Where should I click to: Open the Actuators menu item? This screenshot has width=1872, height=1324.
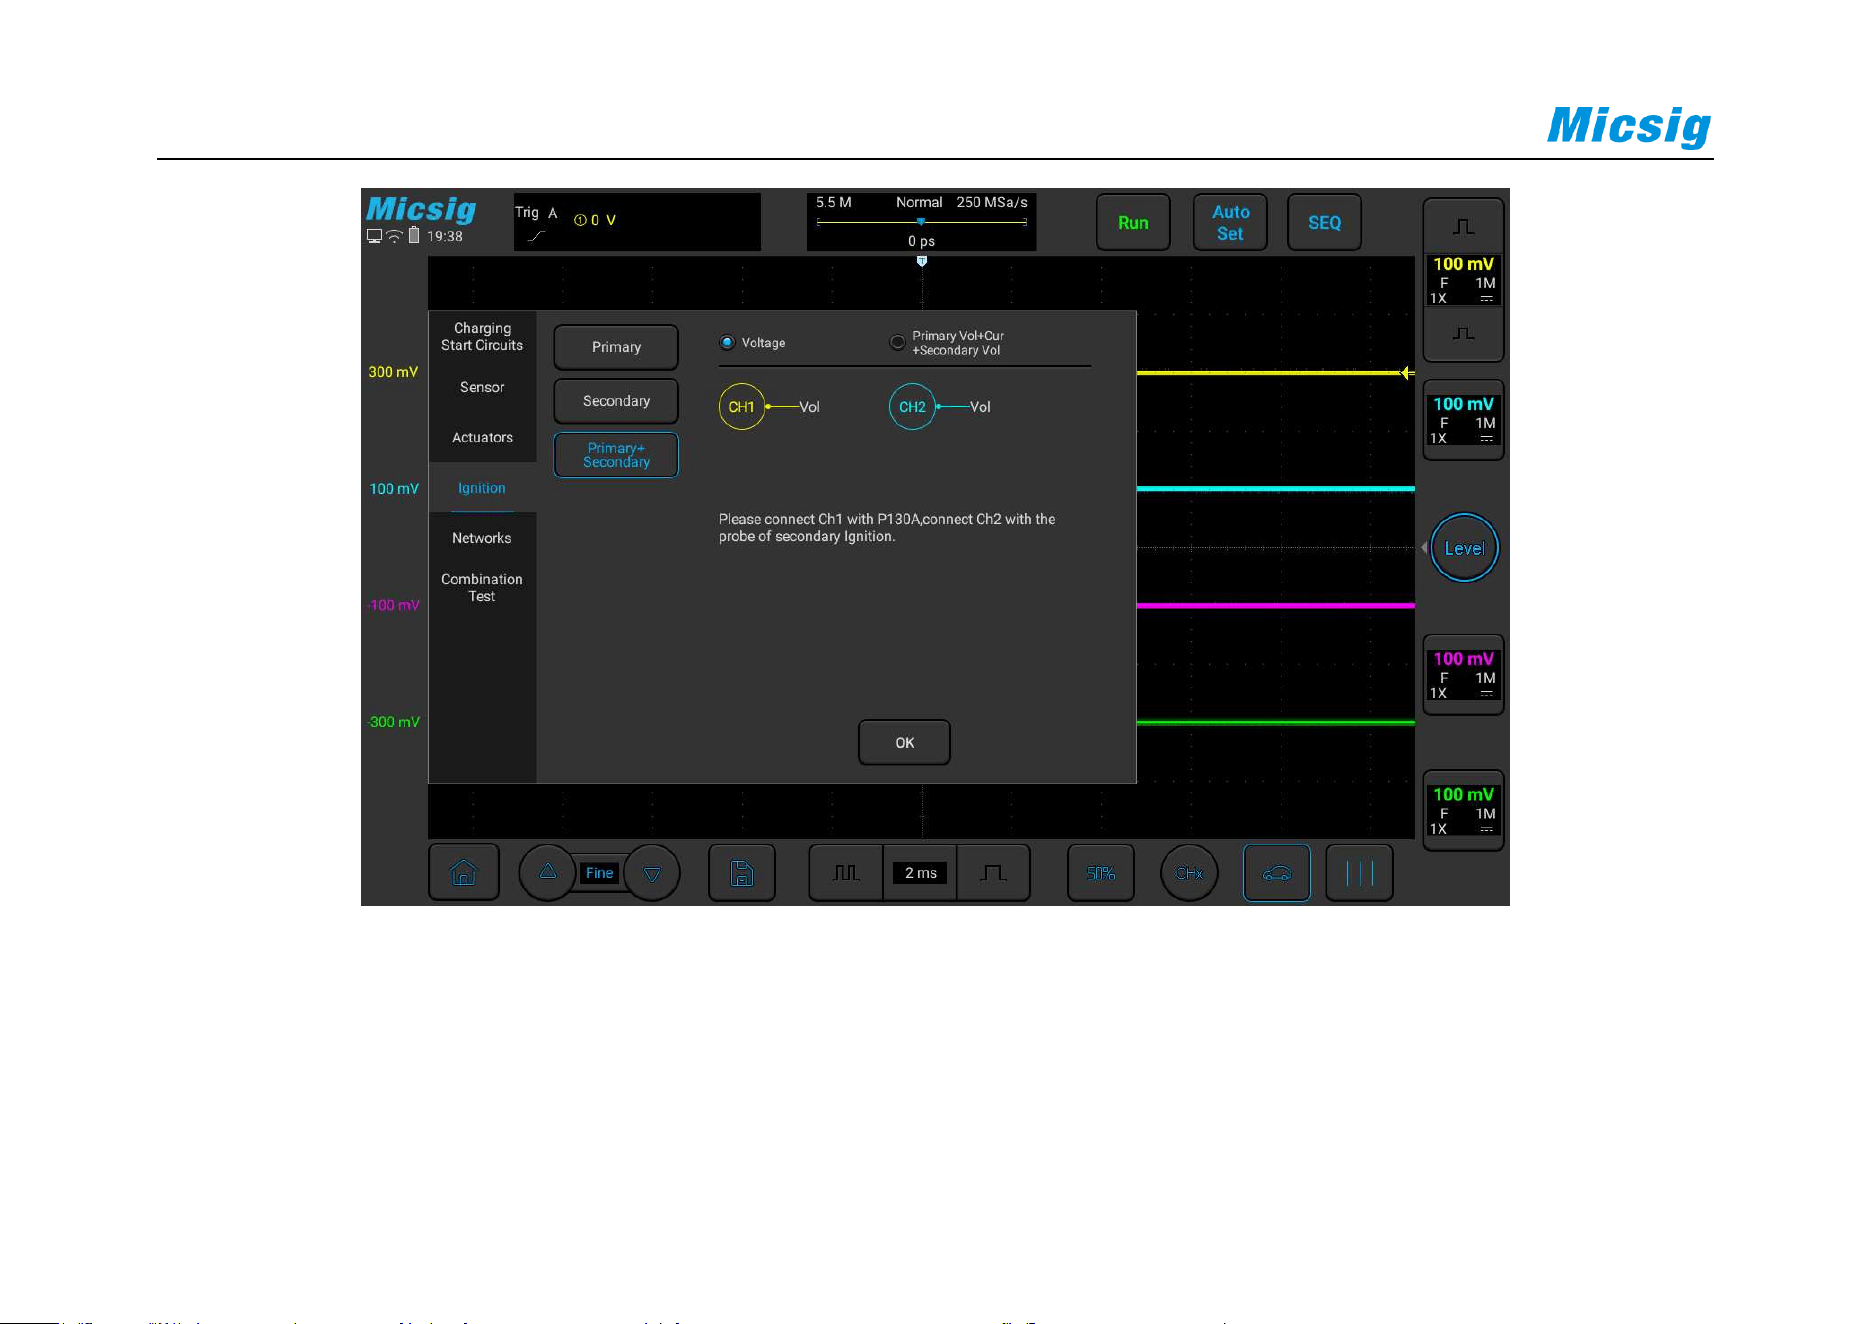tap(482, 437)
